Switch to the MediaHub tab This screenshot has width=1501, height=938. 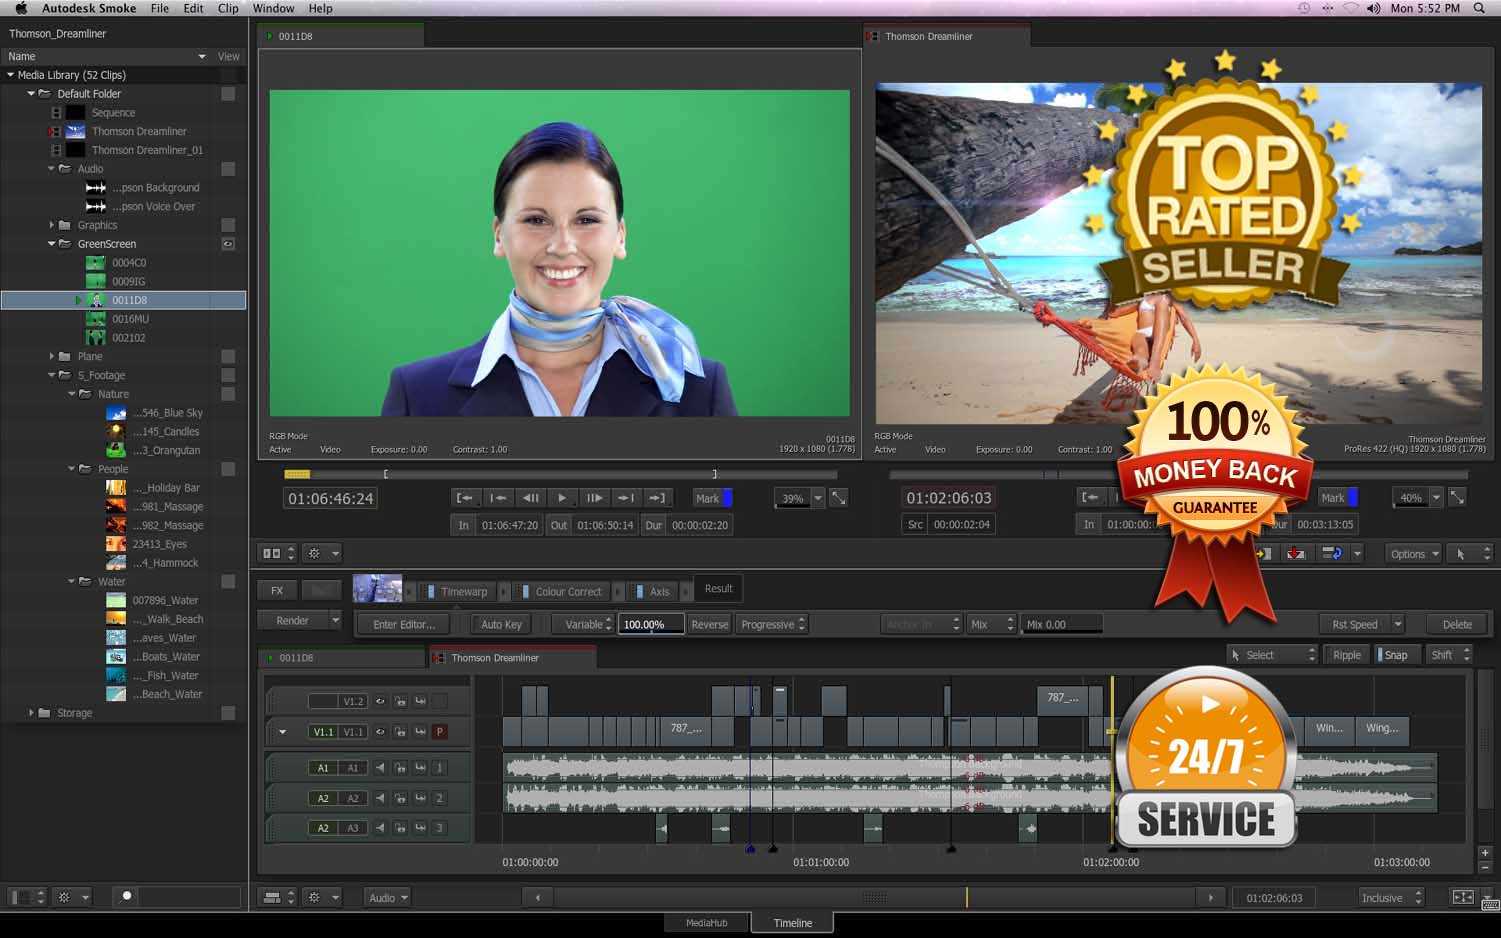pyautogui.click(x=706, y=923)
